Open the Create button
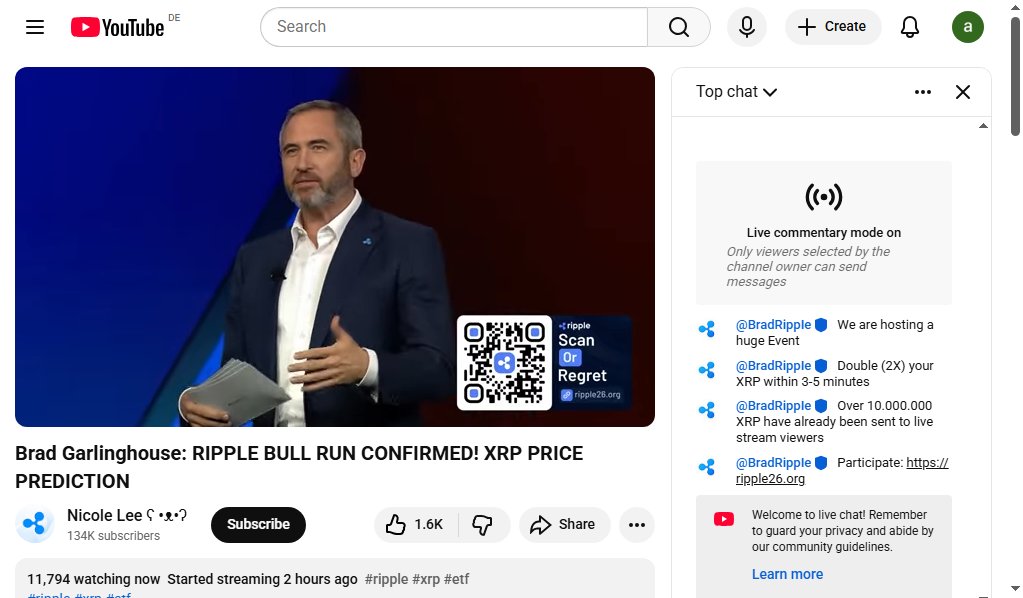Viewport: 1023px width, 598px height. pyautogui.click(x=833, y=27)
